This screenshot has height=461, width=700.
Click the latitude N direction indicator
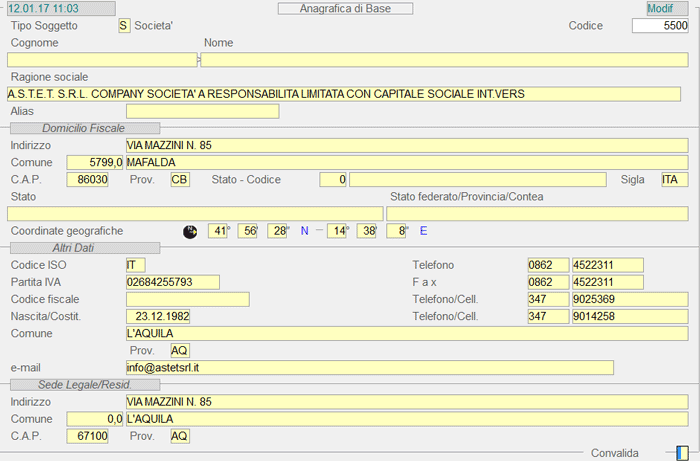point(305,231)
